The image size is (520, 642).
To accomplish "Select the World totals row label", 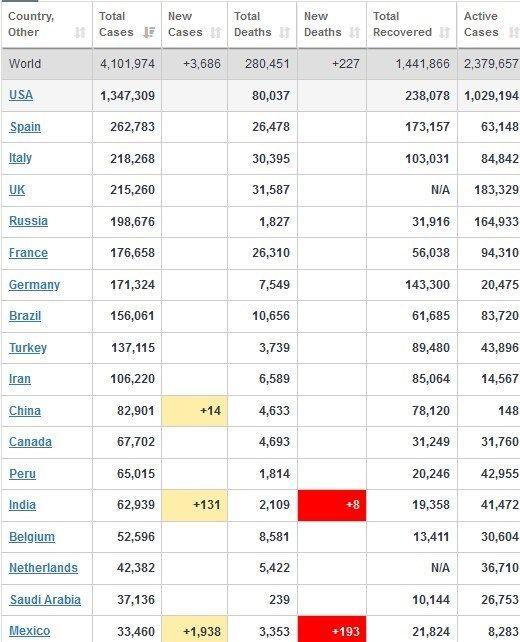I will pos(25,64).
